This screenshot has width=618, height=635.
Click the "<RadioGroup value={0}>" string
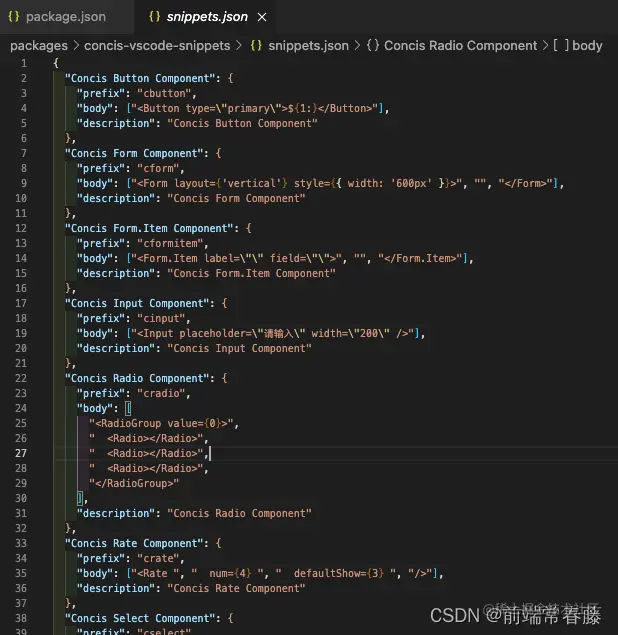tap(161, 423)
